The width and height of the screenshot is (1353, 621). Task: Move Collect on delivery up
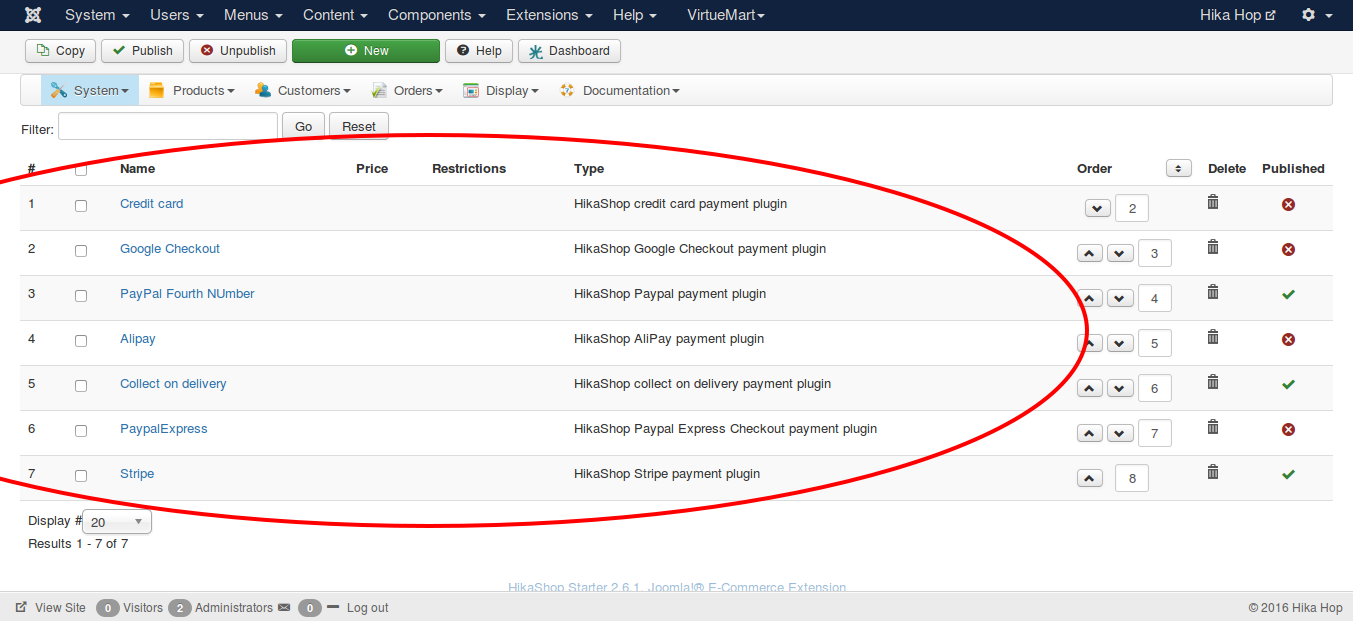tap(1090, 388)
